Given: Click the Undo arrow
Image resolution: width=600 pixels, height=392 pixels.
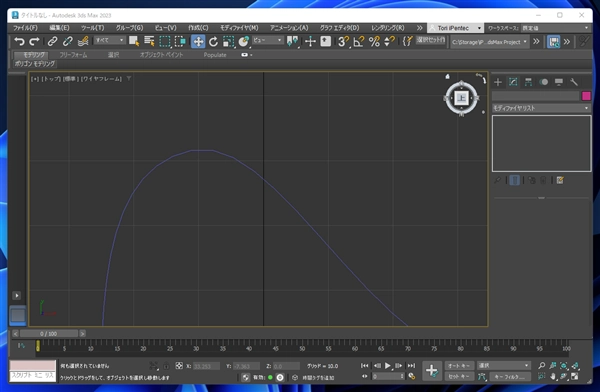Looking at the screenshot, I should point(19,41).
